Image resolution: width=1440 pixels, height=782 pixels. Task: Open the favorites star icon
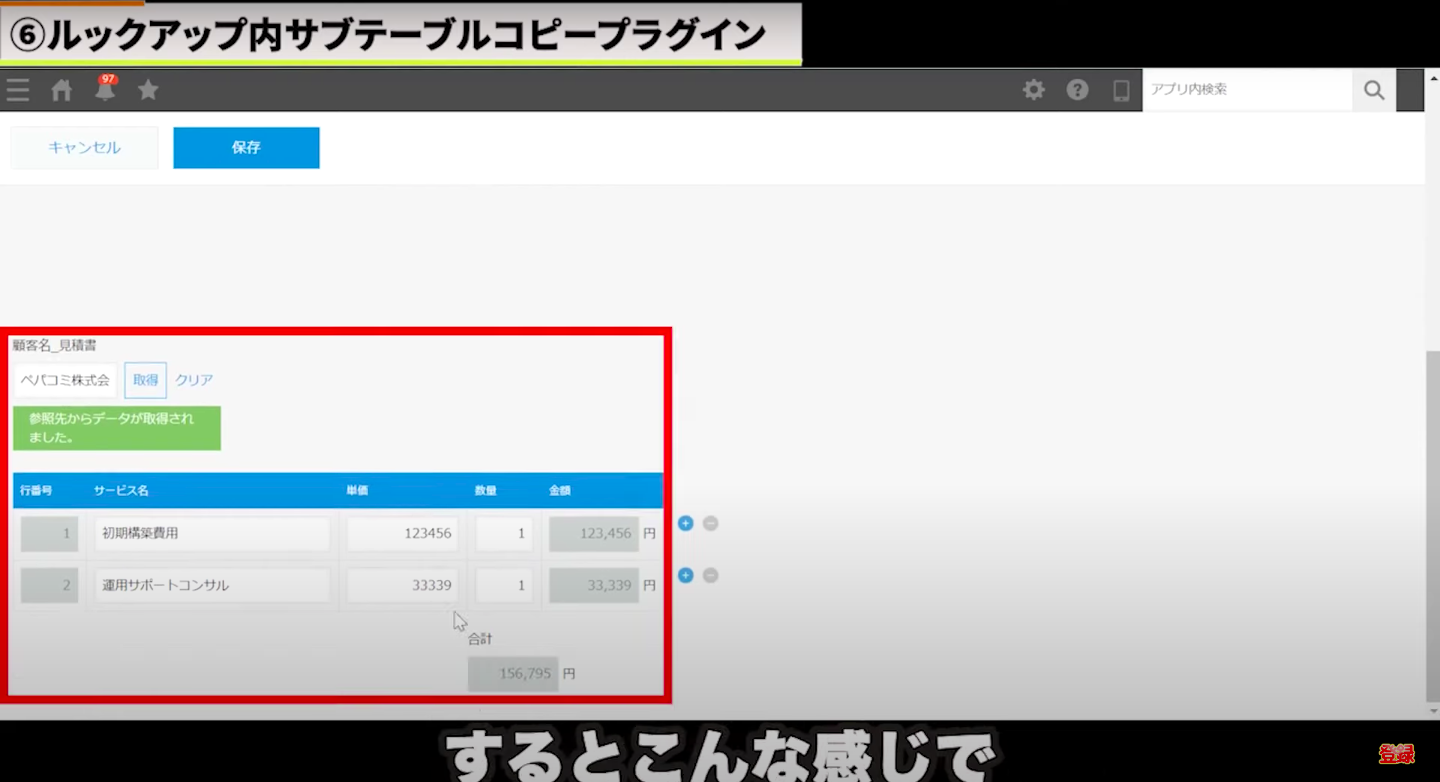coord(148,90)
